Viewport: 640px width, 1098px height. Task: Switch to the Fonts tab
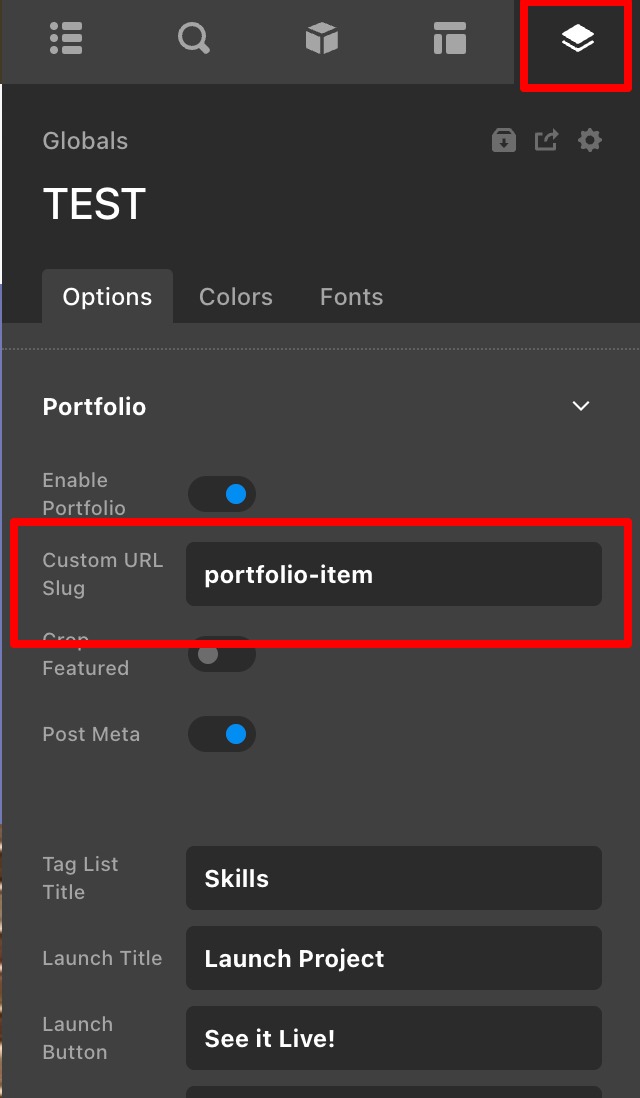pos(352,297)
